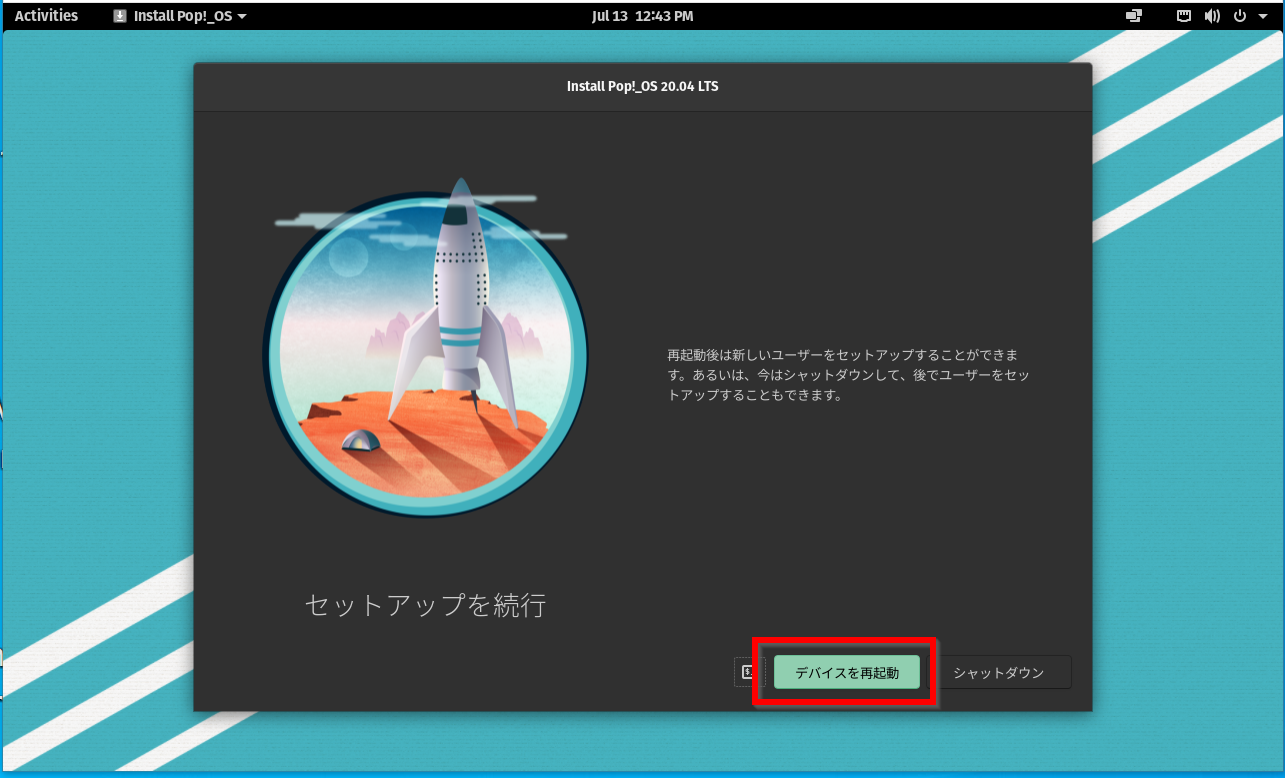This screenshot has width=1285, height=778.
Task: Click the power icon in top bar
Action: click(1240, 16)
